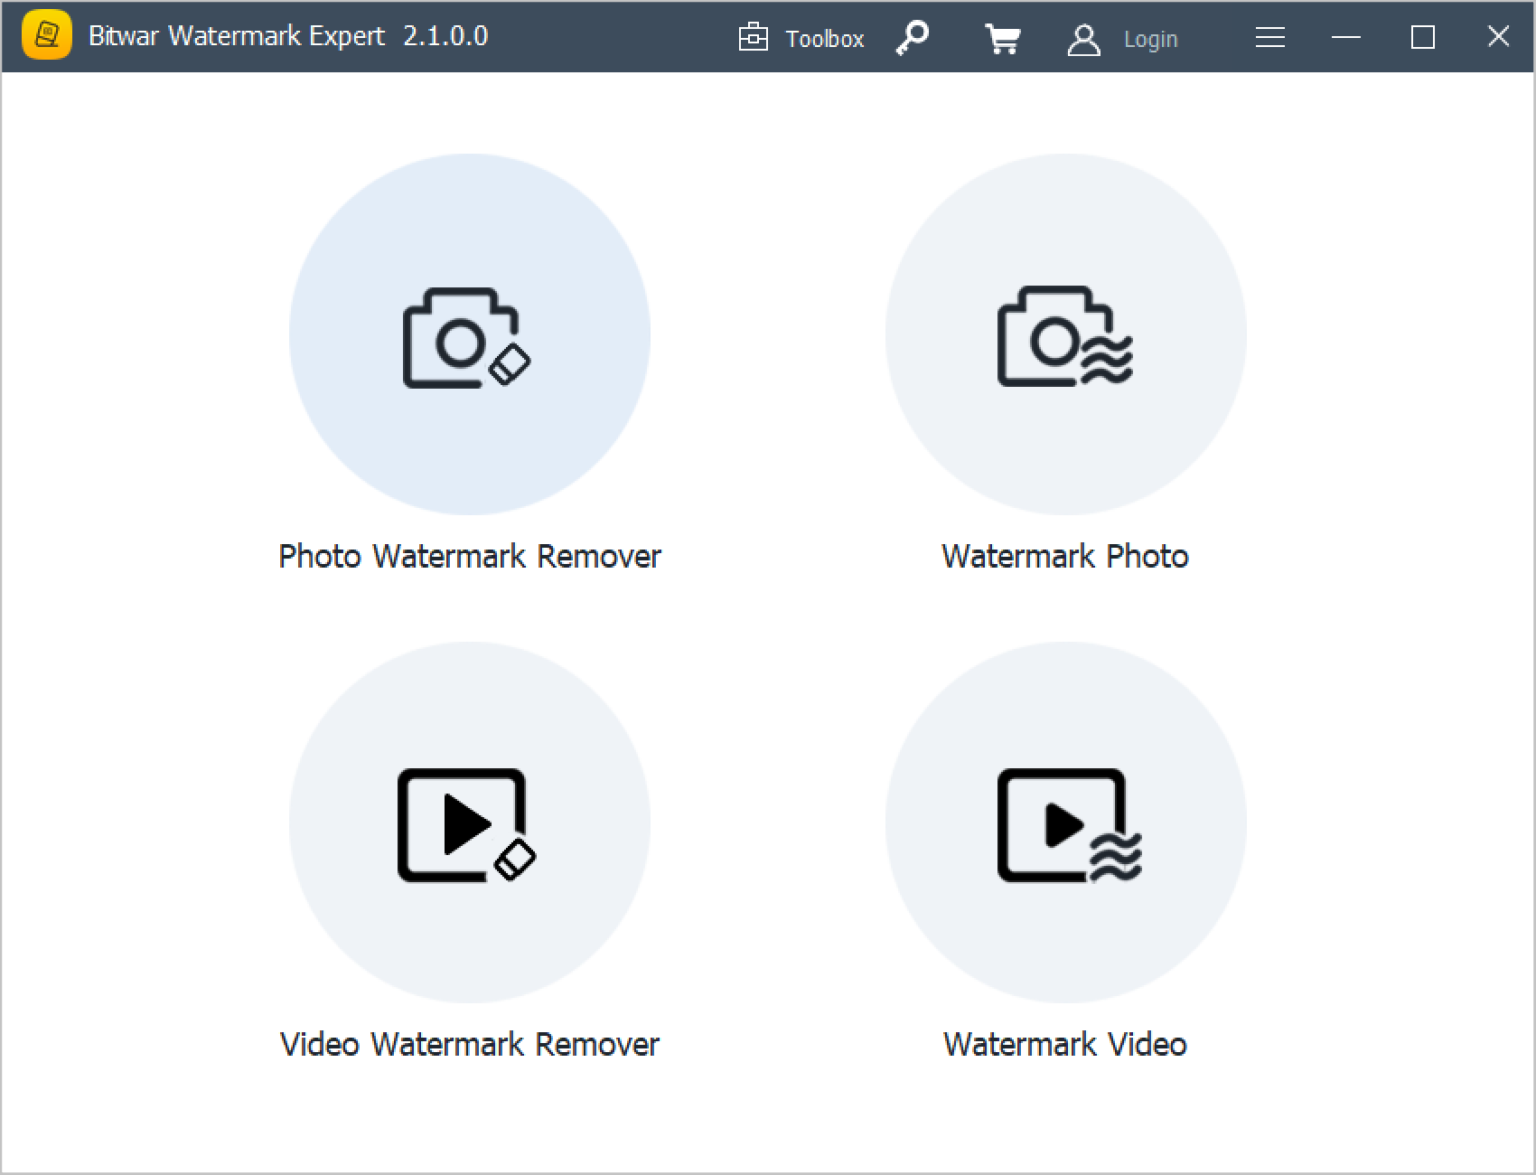Close the Bitwar Watermark Expert window

tap(1498, 37)
